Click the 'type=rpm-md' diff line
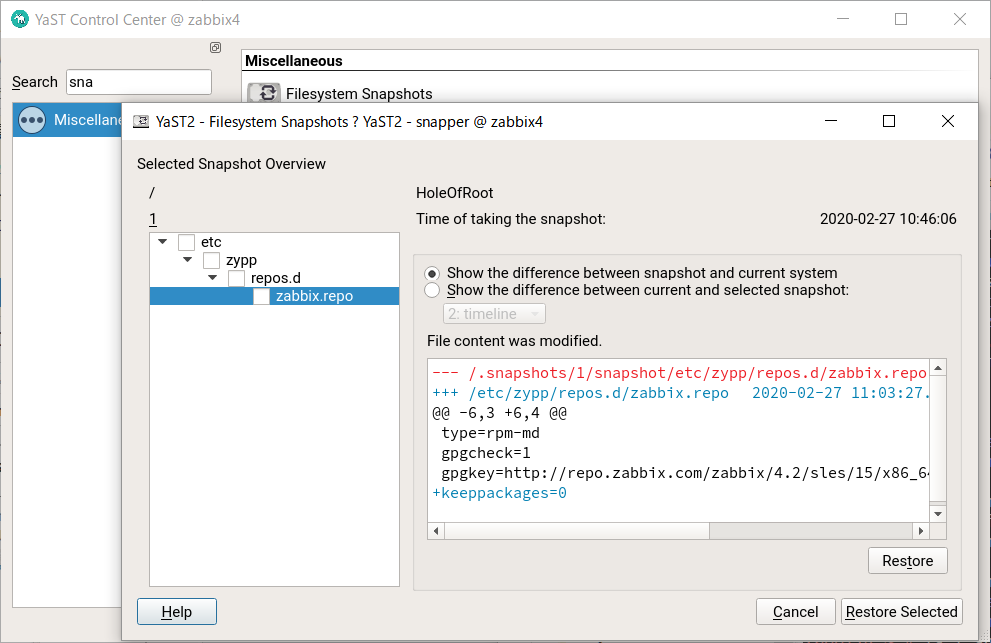 pyautogui.click(x=490, y=433)
